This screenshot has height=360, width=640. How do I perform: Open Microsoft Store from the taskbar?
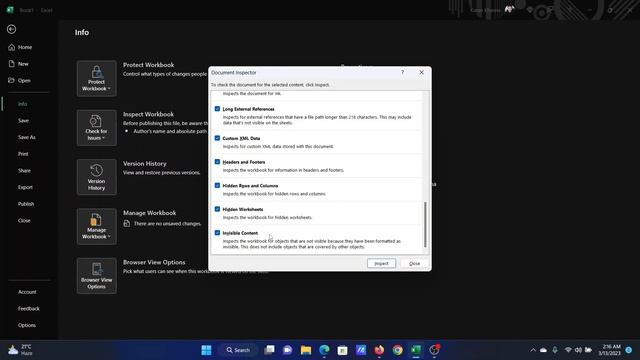[x=342, y=350]
